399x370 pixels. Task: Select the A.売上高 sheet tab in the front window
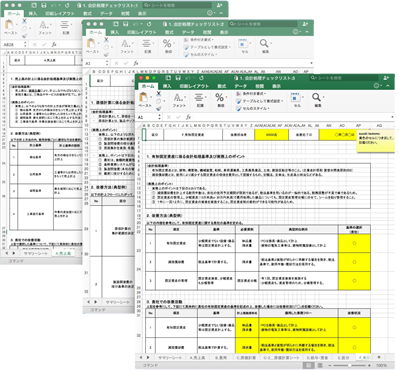coord(197,357)
